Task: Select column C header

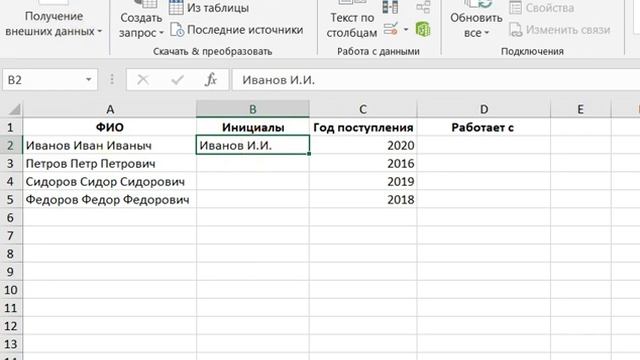Action: point(363,109)
